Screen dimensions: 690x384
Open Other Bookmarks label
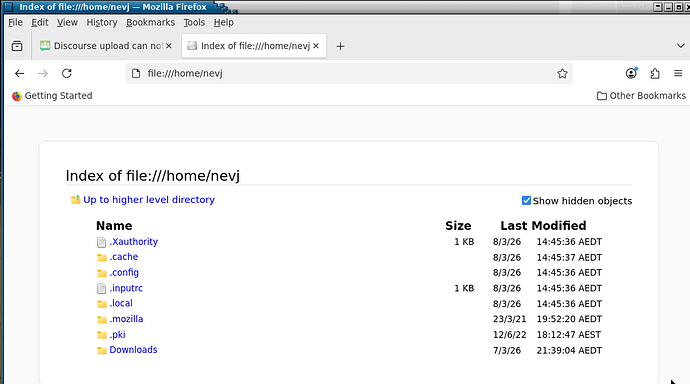pos(647,96)
